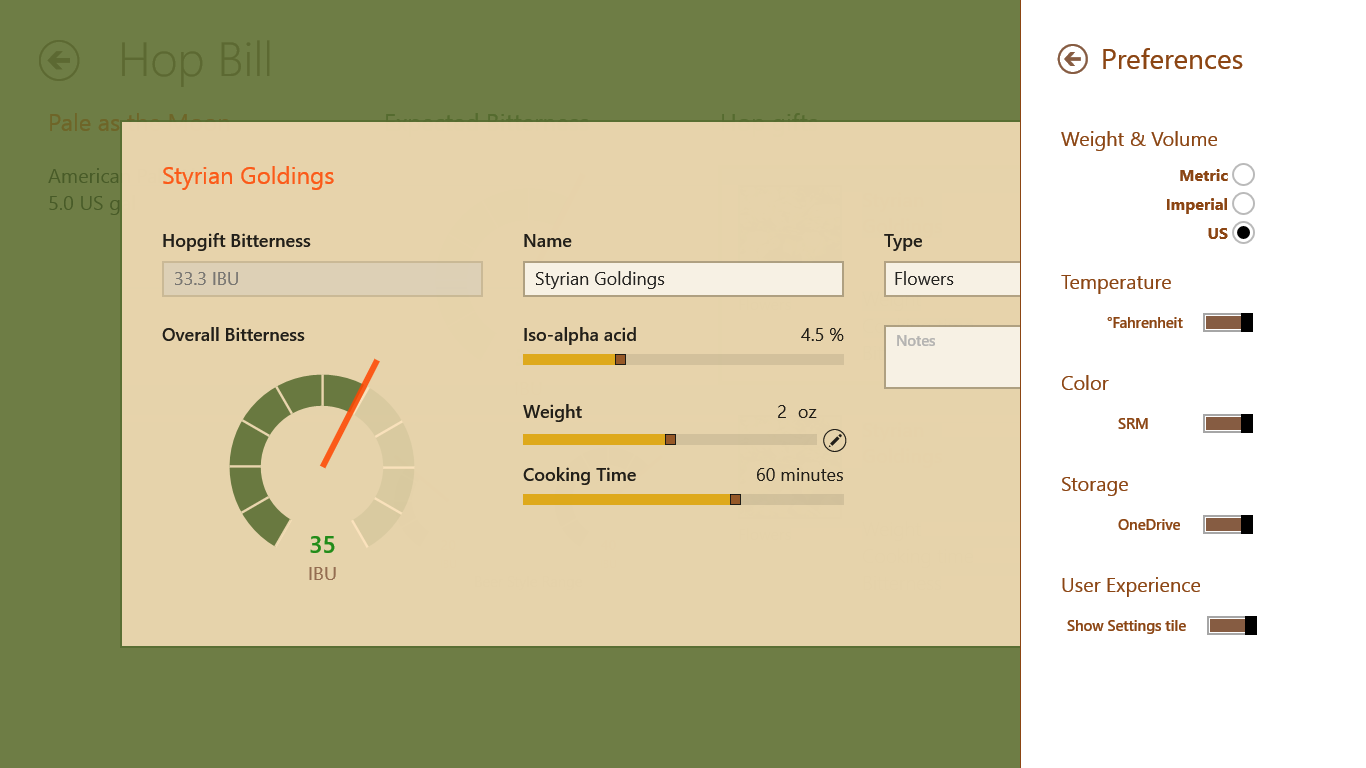The width and height of the screenshot is (1366, 768).
Task: Click into the Notes text area
Action: click(952, 357)
